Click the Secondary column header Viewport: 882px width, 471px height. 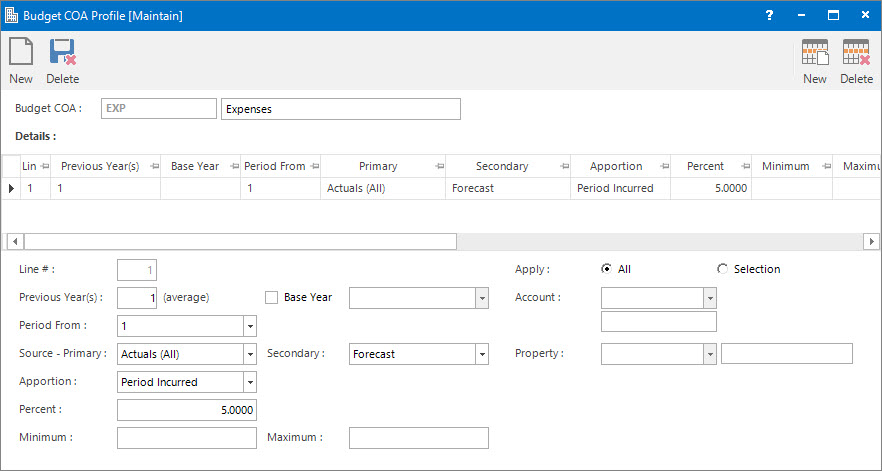[502, 167]
